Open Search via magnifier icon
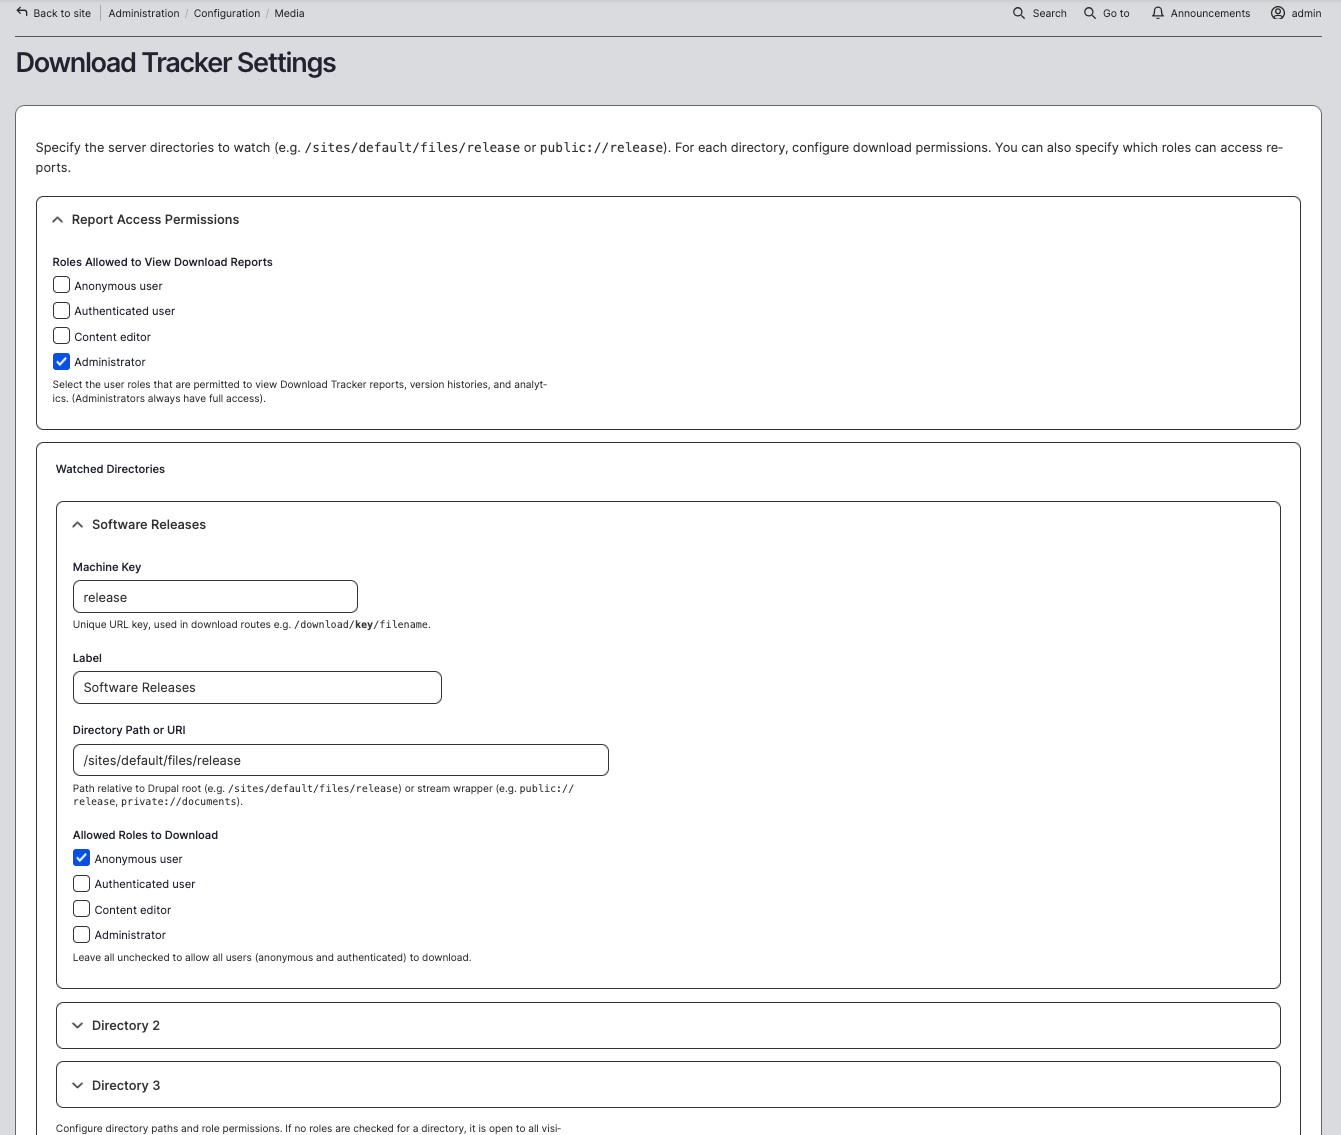The height and width of the screenshot is (1135, 1341). point(1019,13)
